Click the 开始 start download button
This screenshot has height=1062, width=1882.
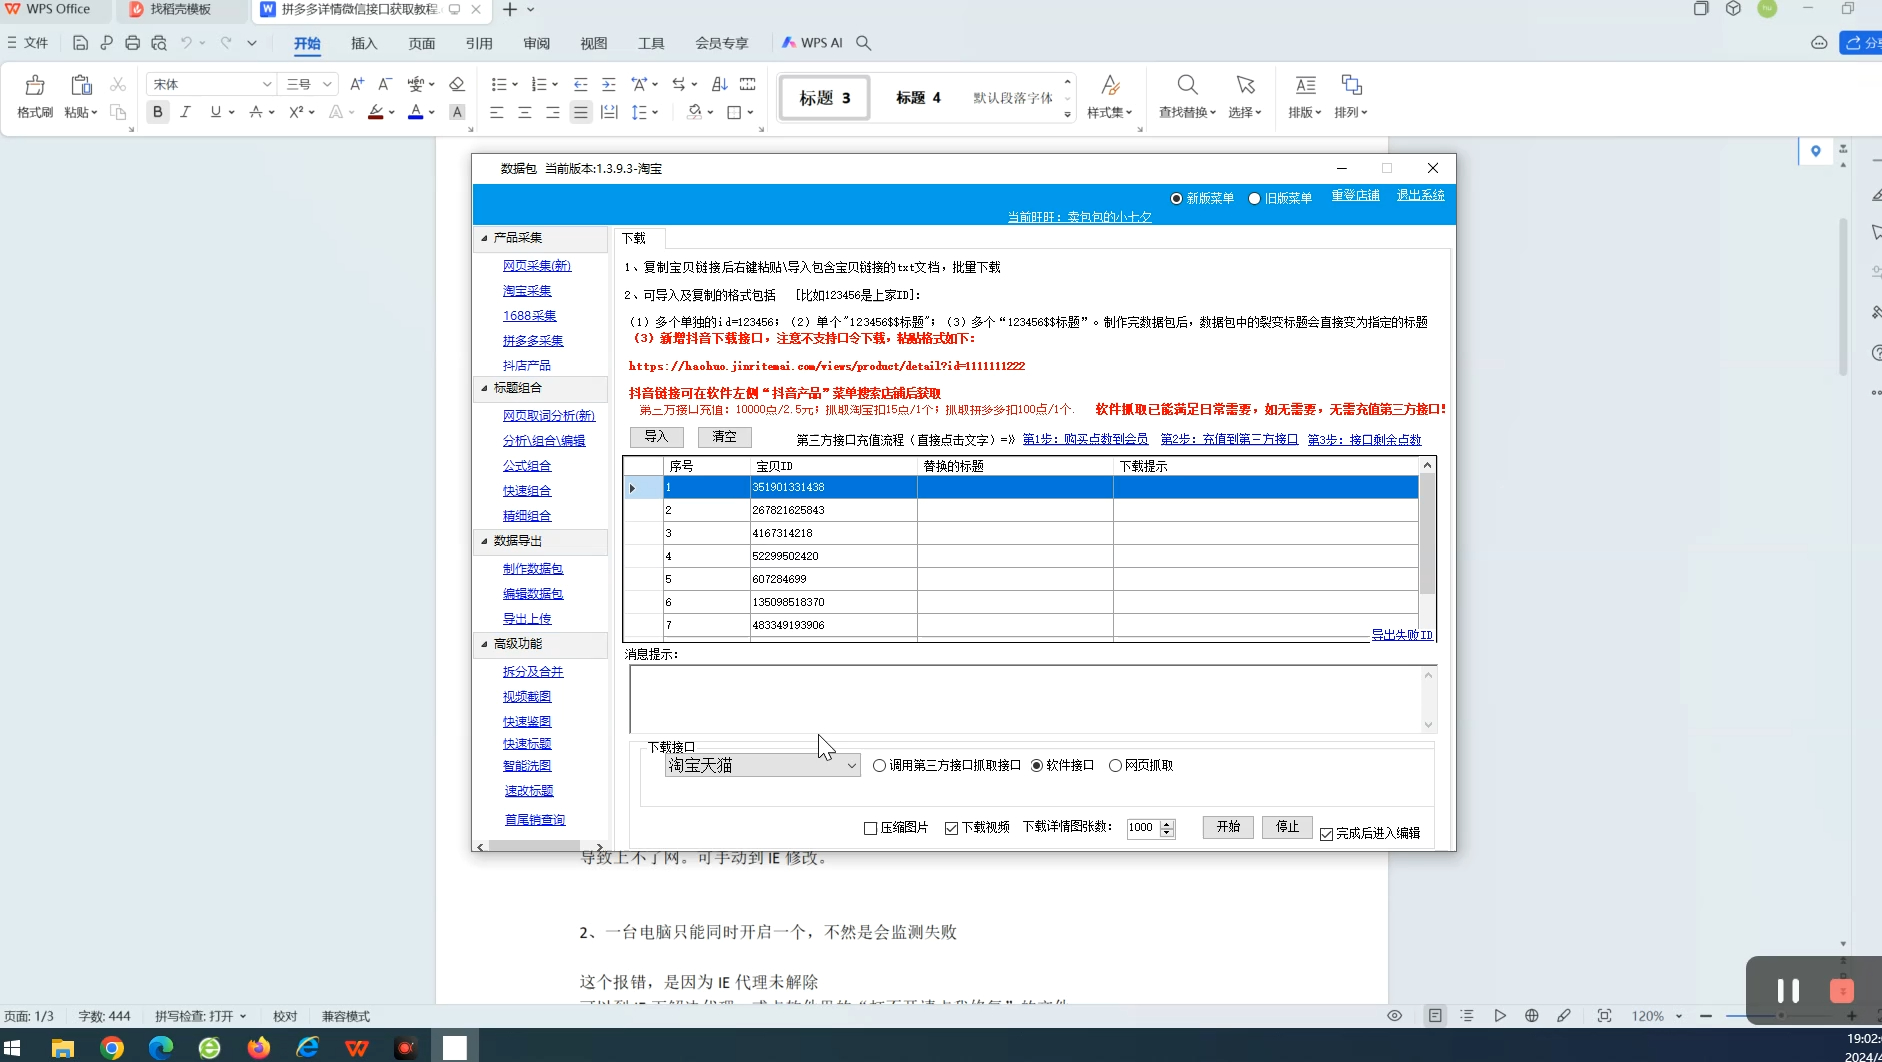coord(1228,827)
